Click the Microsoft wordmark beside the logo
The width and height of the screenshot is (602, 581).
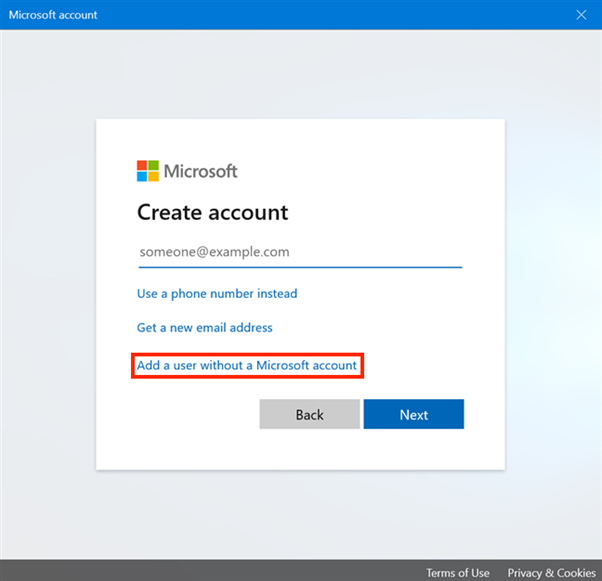(x=200, y=171)
